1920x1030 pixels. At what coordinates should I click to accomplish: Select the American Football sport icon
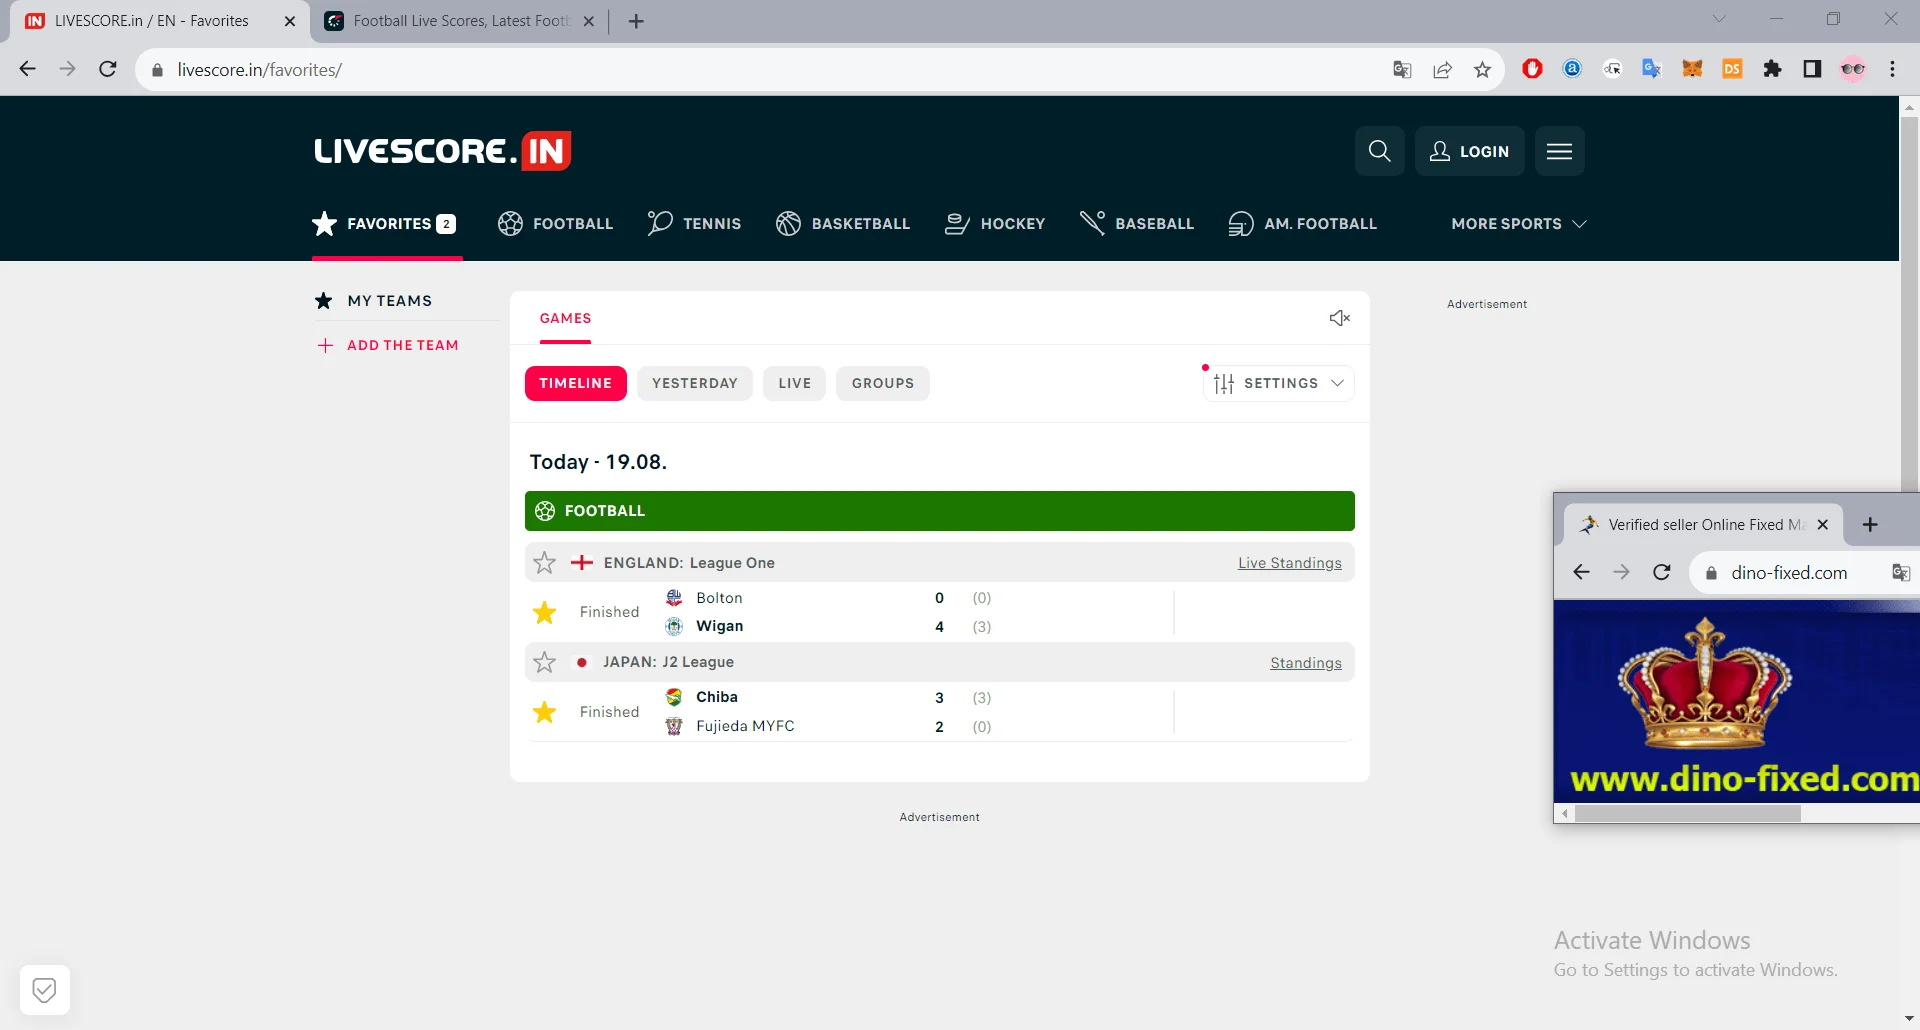click(x=1240, y=223)
